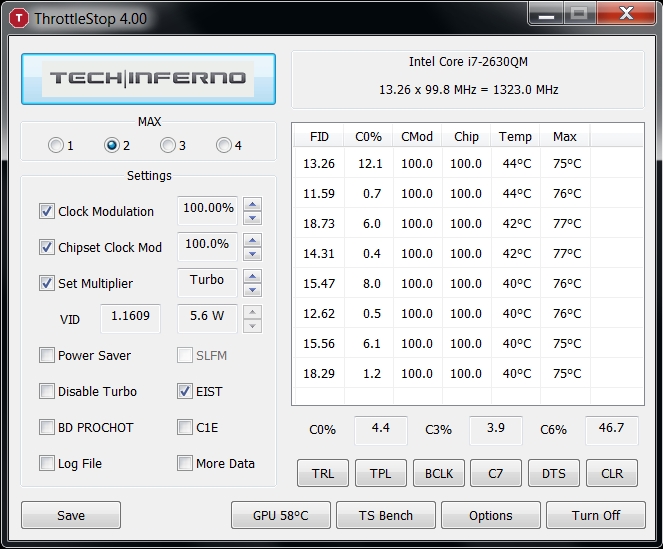This screenshot has height=549, width=663.
Task: Click the Set Multiplier Turbo field
Action: coord(208,282)
